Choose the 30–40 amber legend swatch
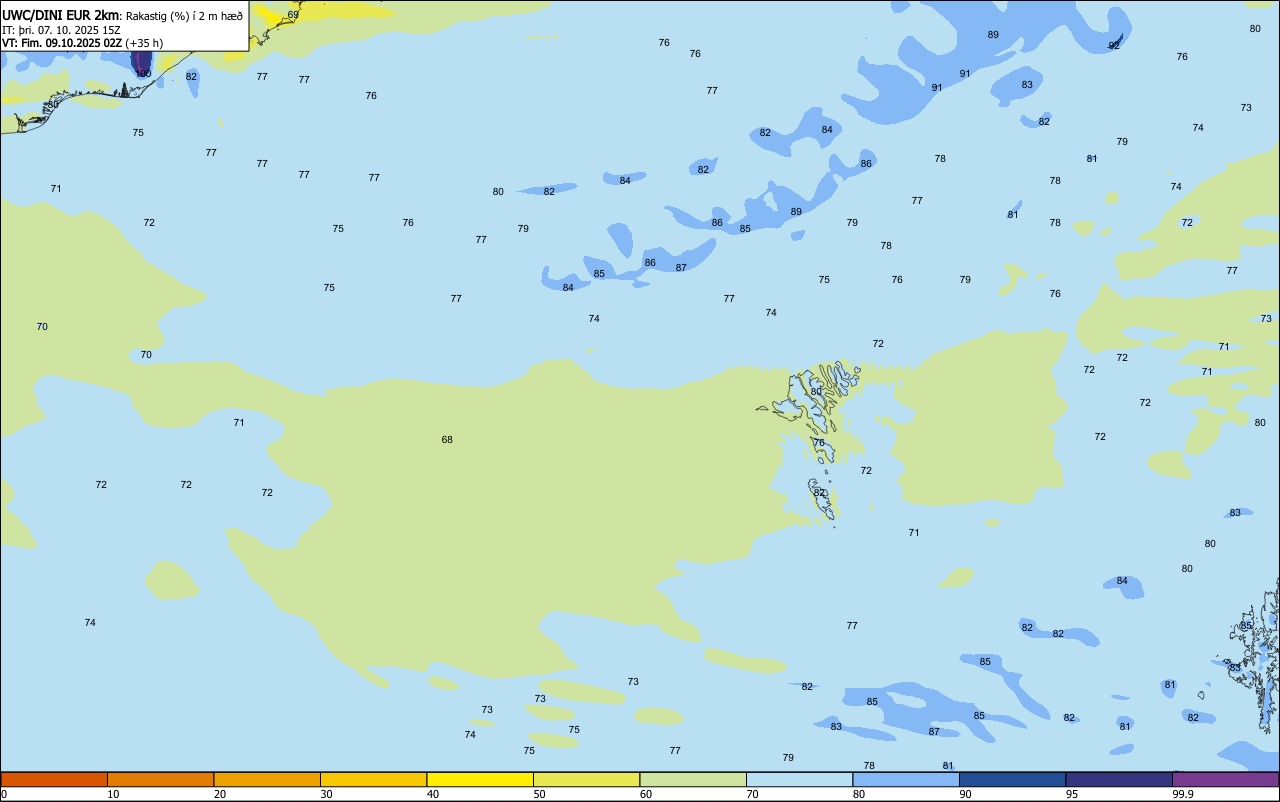 click(373, 779)
